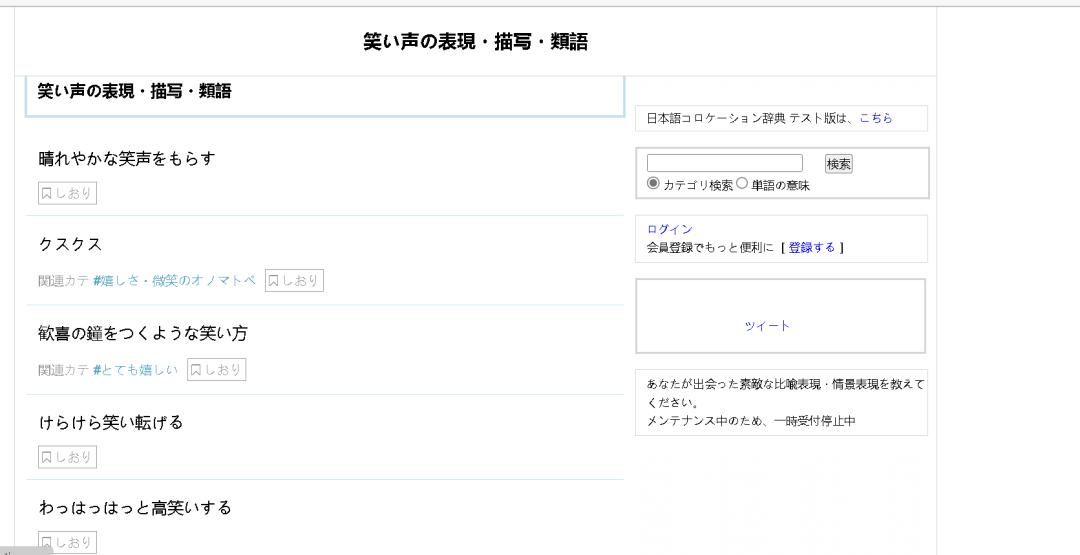Open the ログイン link
The height and width of the screenshot is (555, 1080).
coord(669,229)
